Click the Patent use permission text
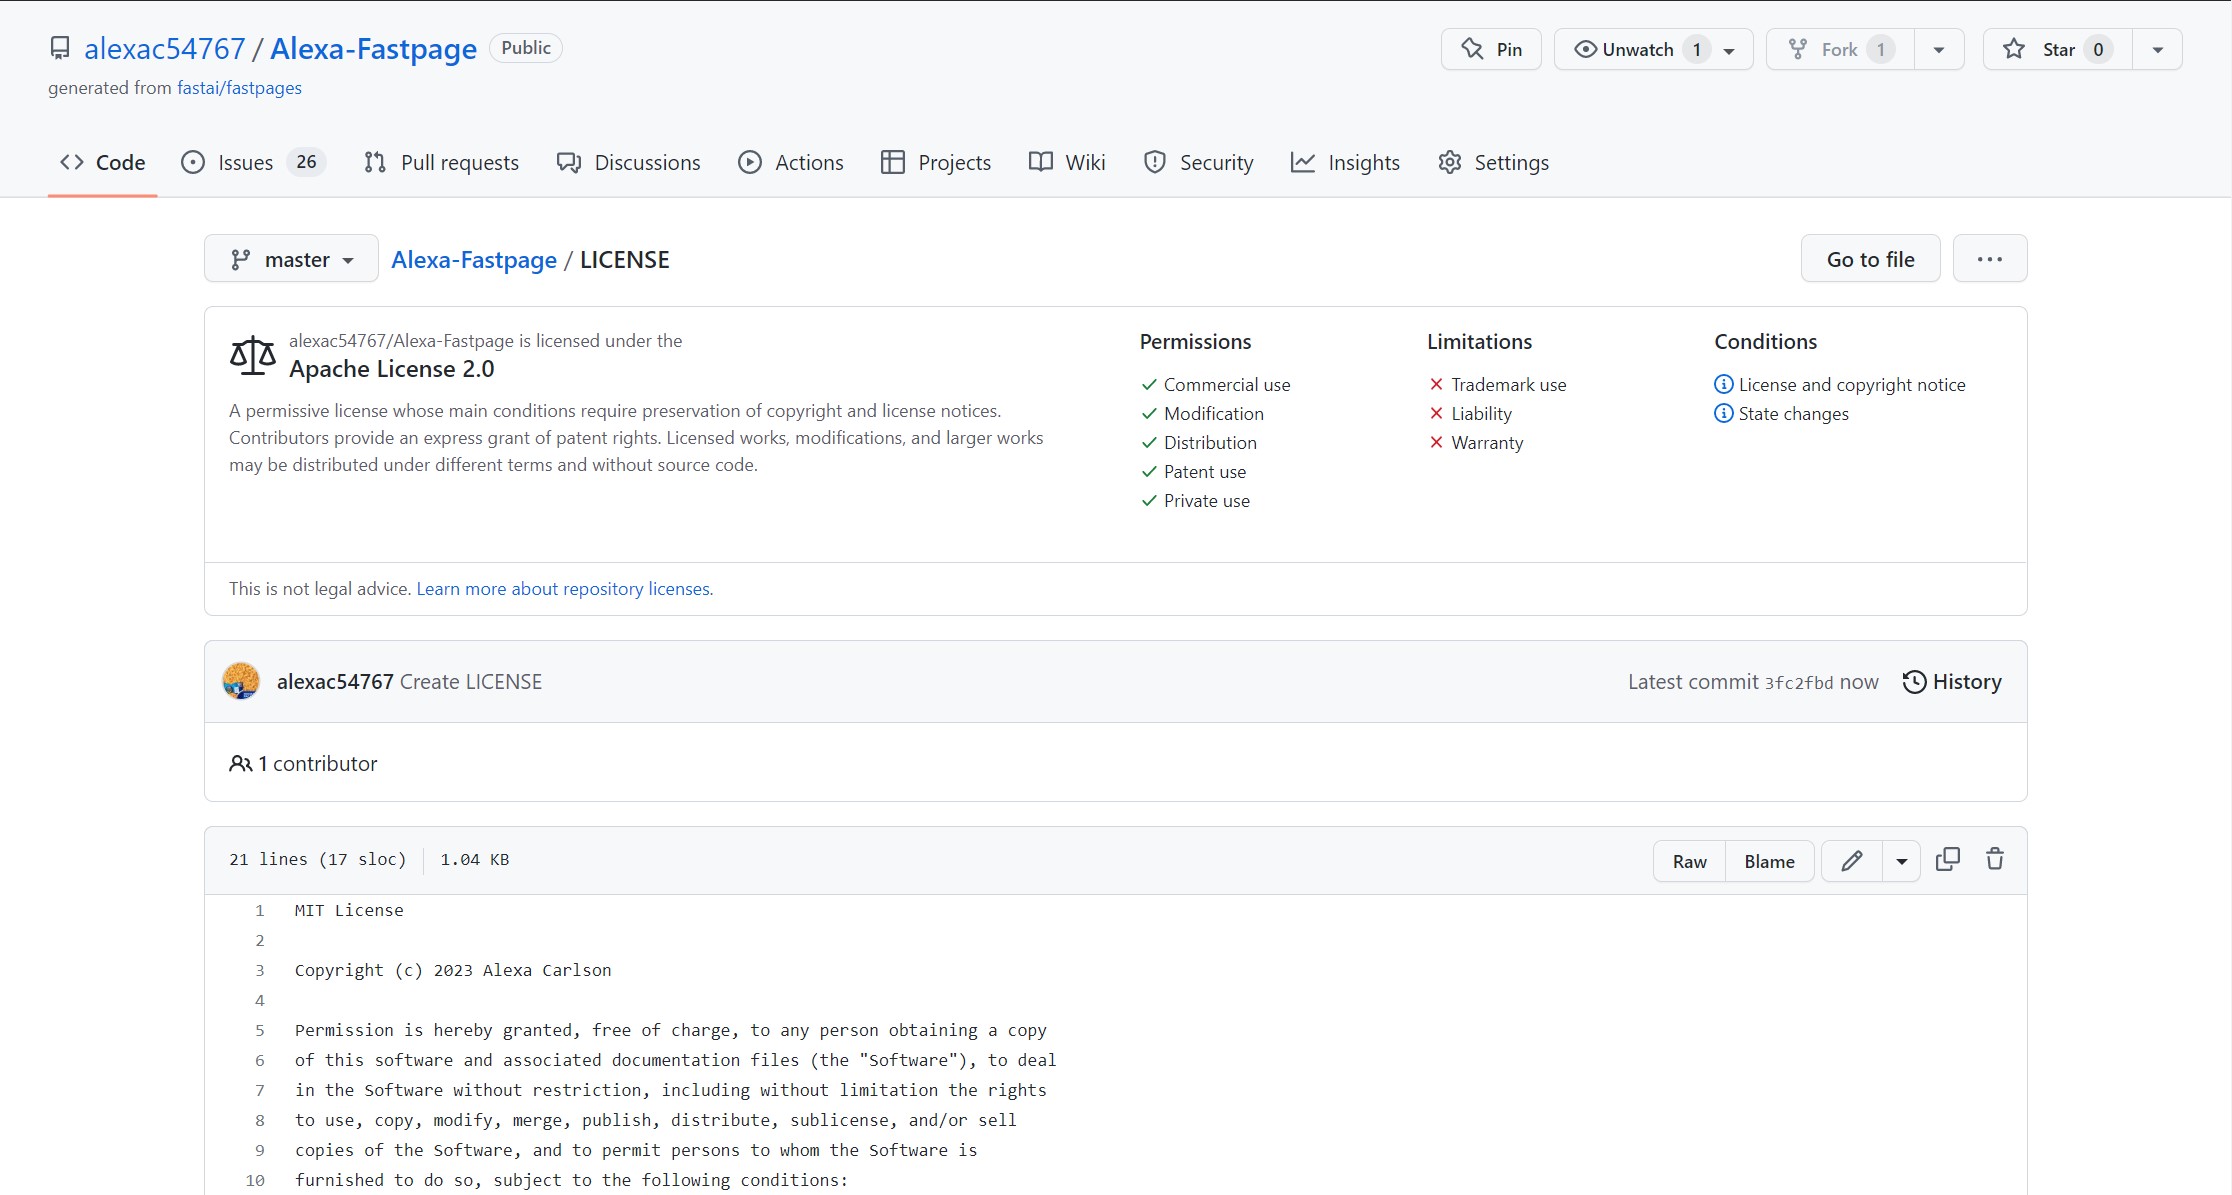The image size is (2232, 1195). point(1205,472)
